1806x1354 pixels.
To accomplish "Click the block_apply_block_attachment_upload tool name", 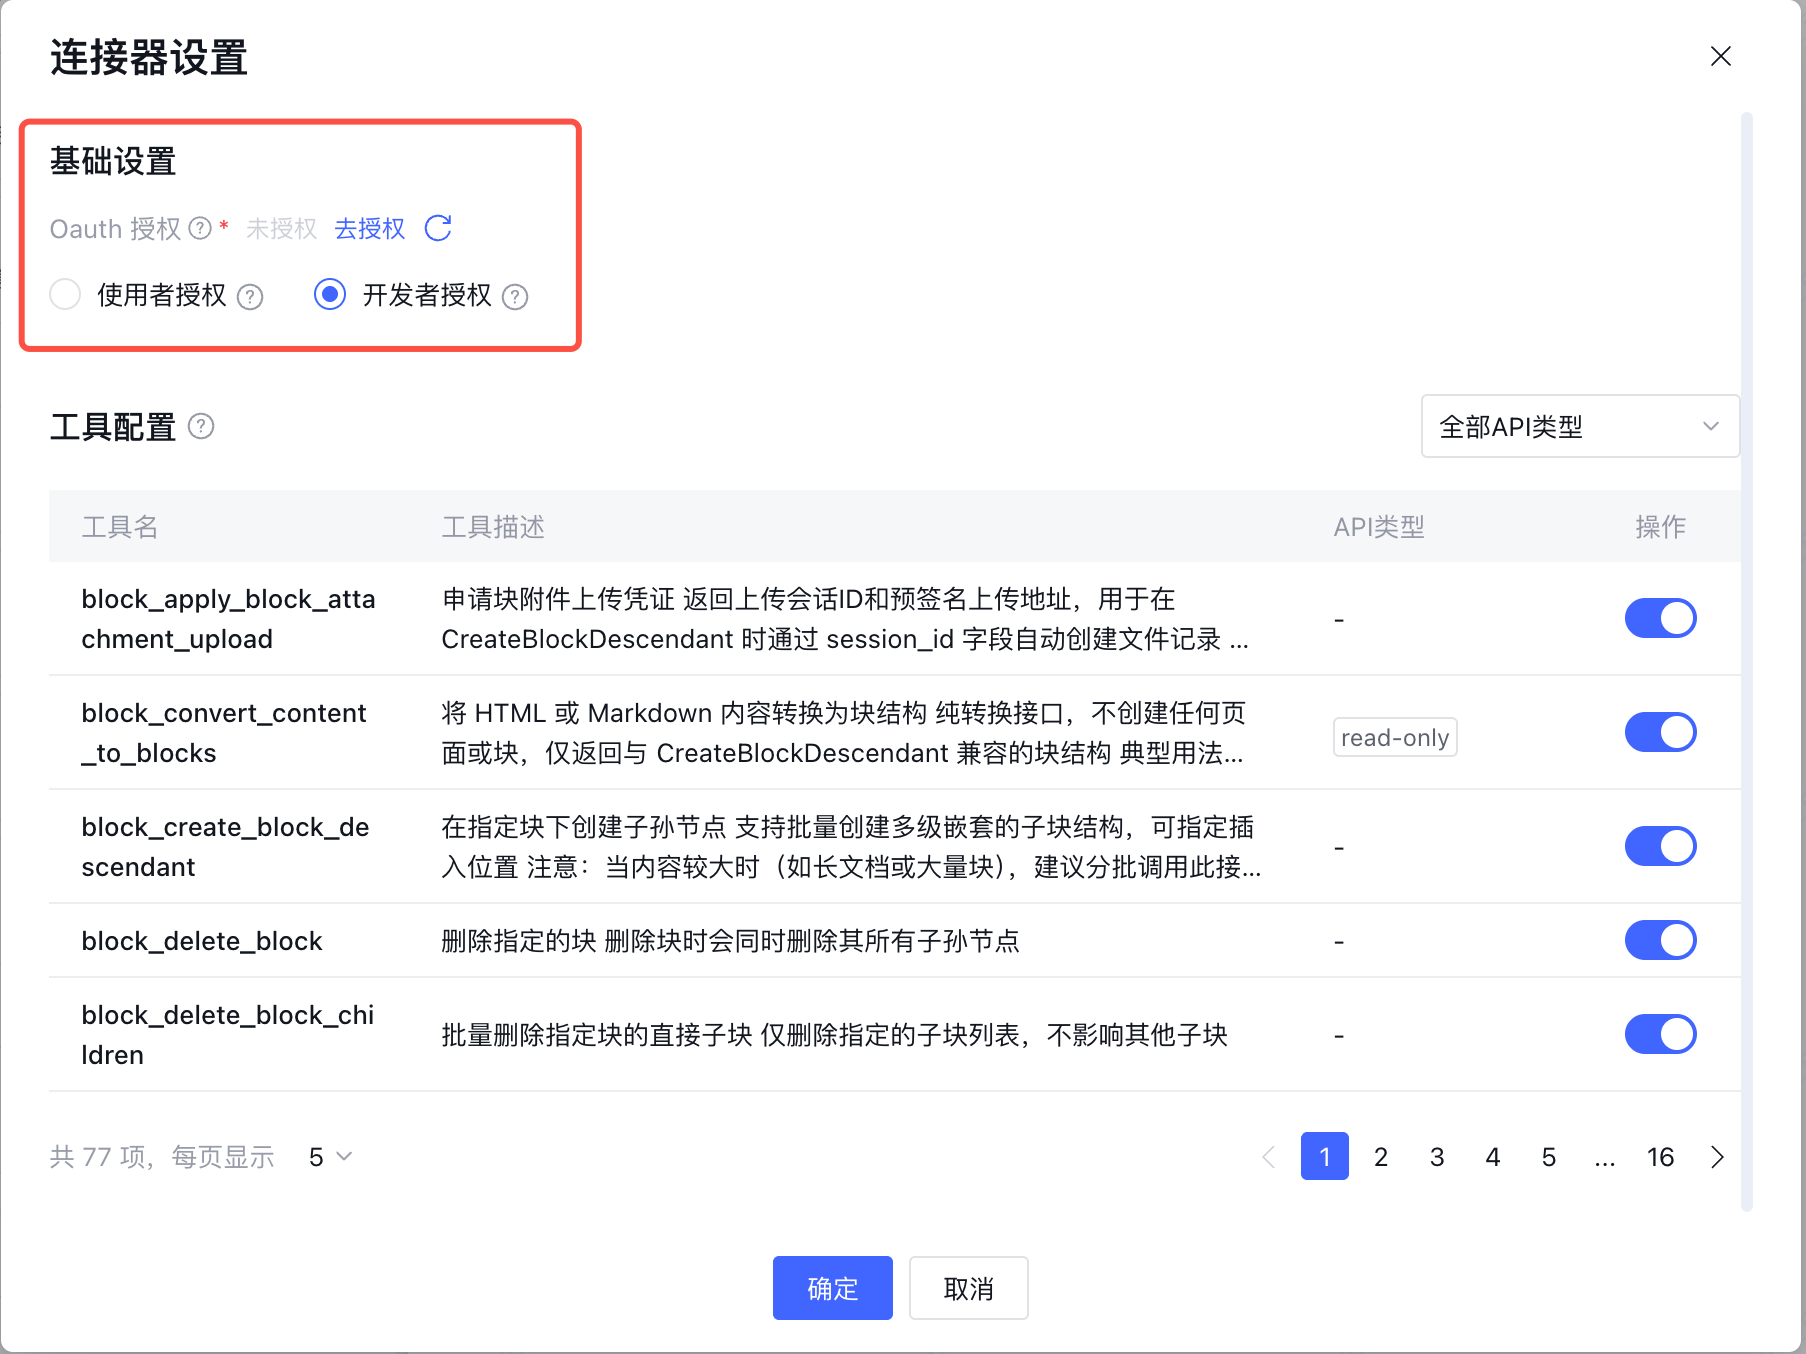I will pos(228,619).
